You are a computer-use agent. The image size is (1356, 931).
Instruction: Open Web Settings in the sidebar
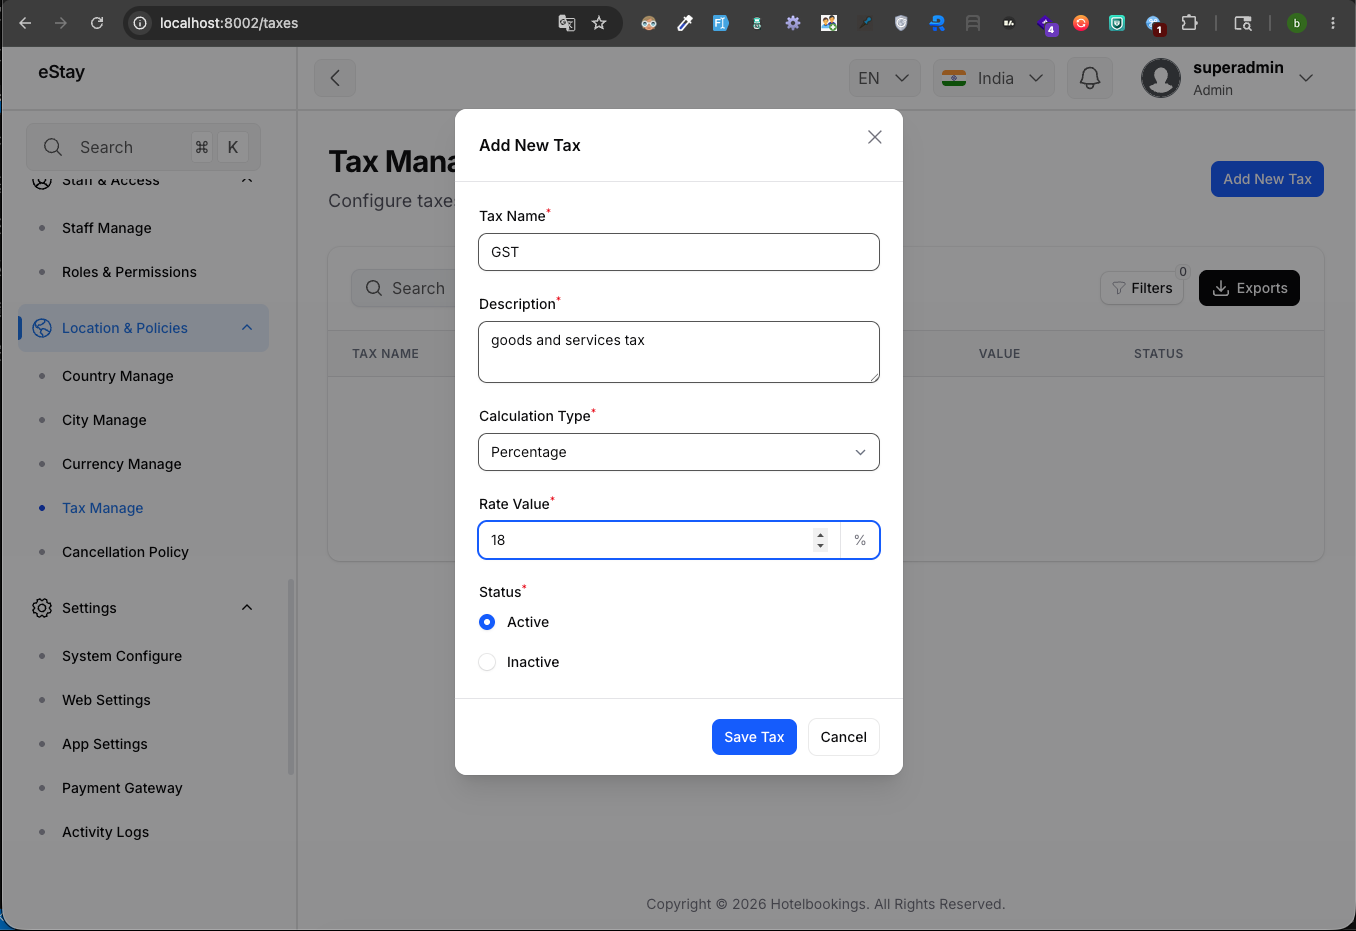[106, 700]
